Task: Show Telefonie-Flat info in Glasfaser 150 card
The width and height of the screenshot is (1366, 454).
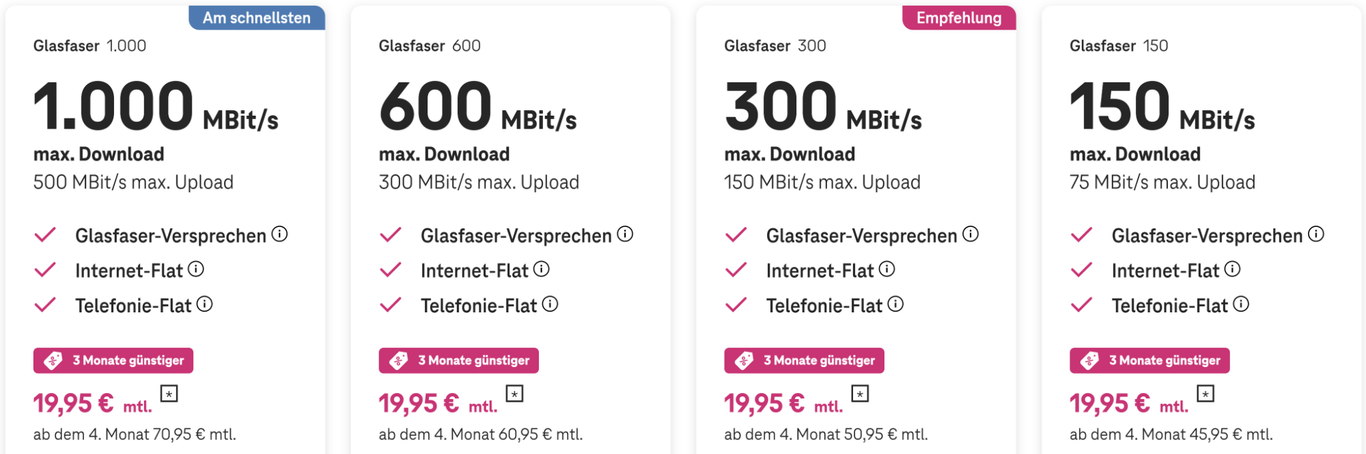Action: [x=1241, y=304]
